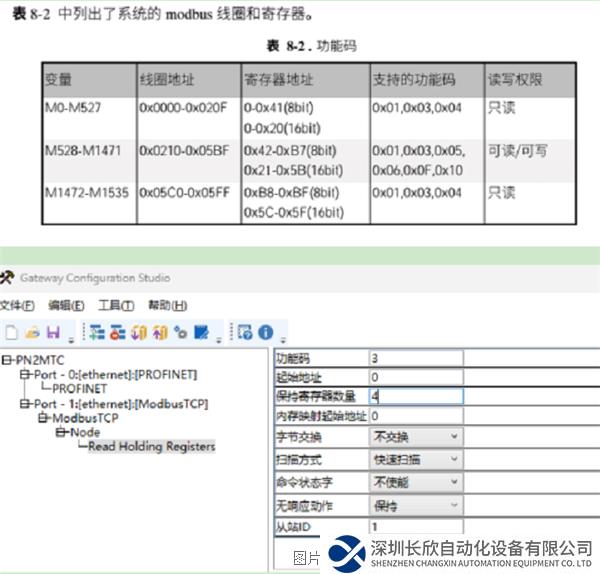The width and height of the screenshot is (600, 574).
Task: Collapse the PN2MTC root tree node
Action: [7, 359]
